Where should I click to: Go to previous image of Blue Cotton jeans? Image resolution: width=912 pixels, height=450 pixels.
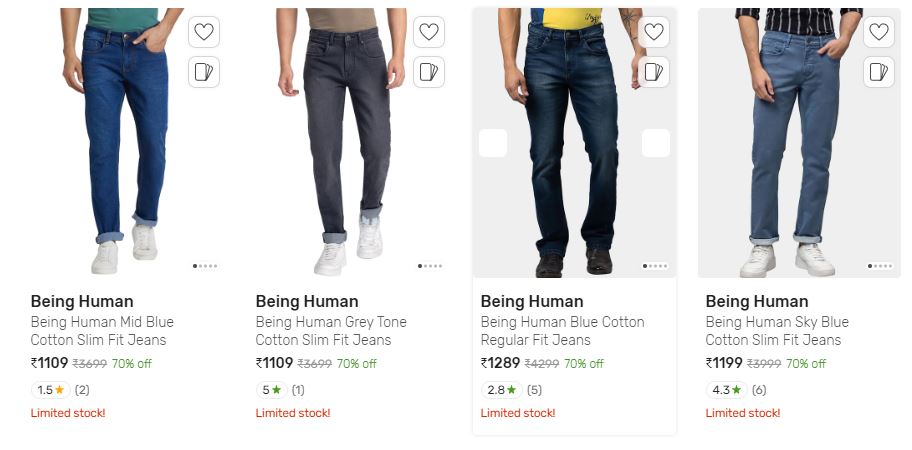point(493,143)
